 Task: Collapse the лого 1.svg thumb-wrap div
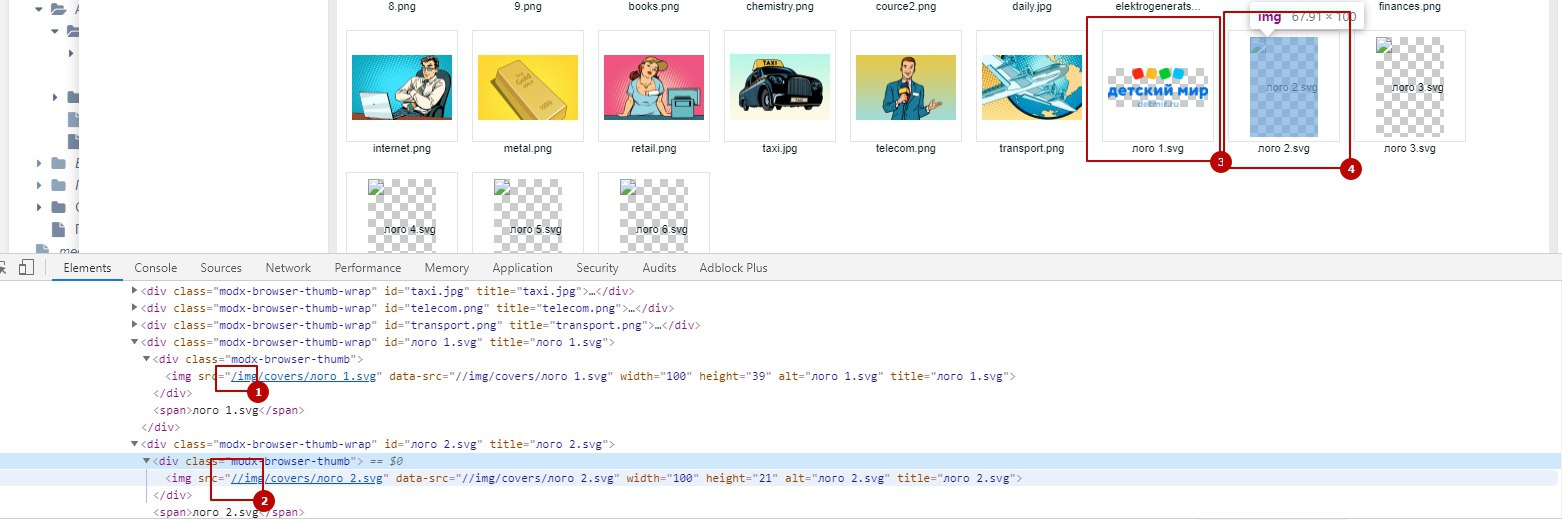point(136,342)
